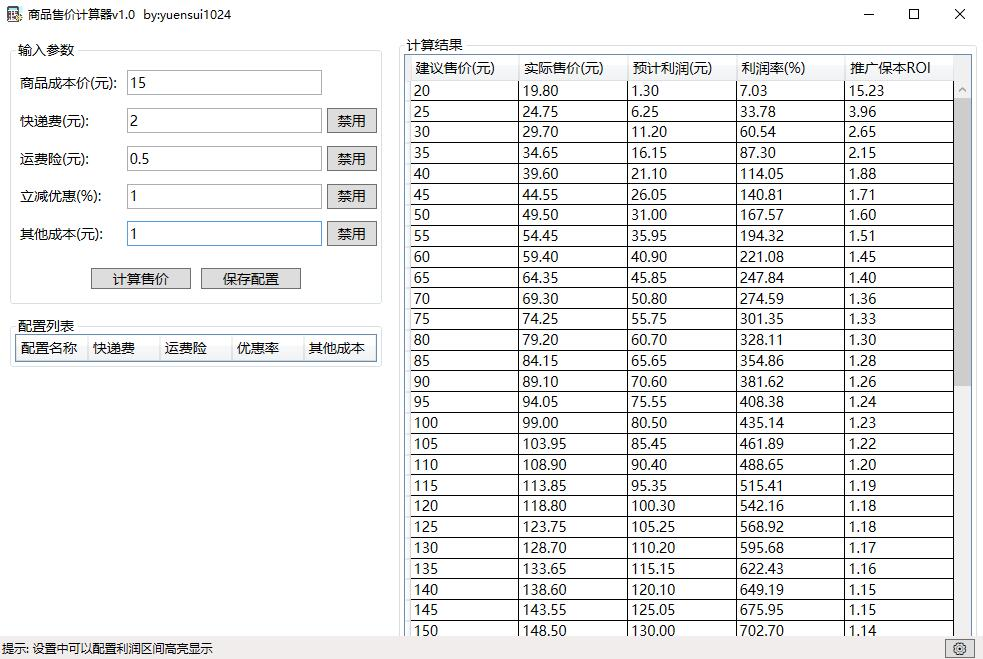Viewport: 983px width, 659px height.
Task: Toggle 禁用 button next to 其他成本
Action: click(351, 234)
